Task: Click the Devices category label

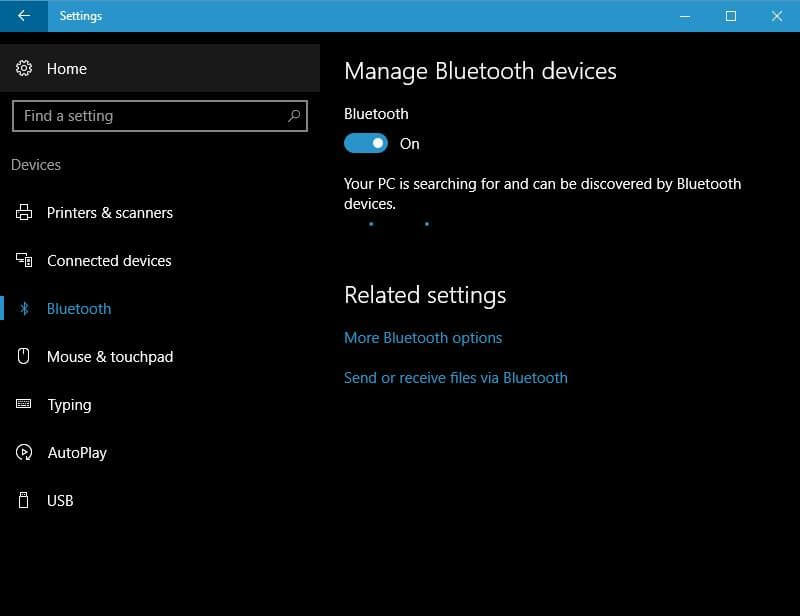Action: (x=36, y=164)
